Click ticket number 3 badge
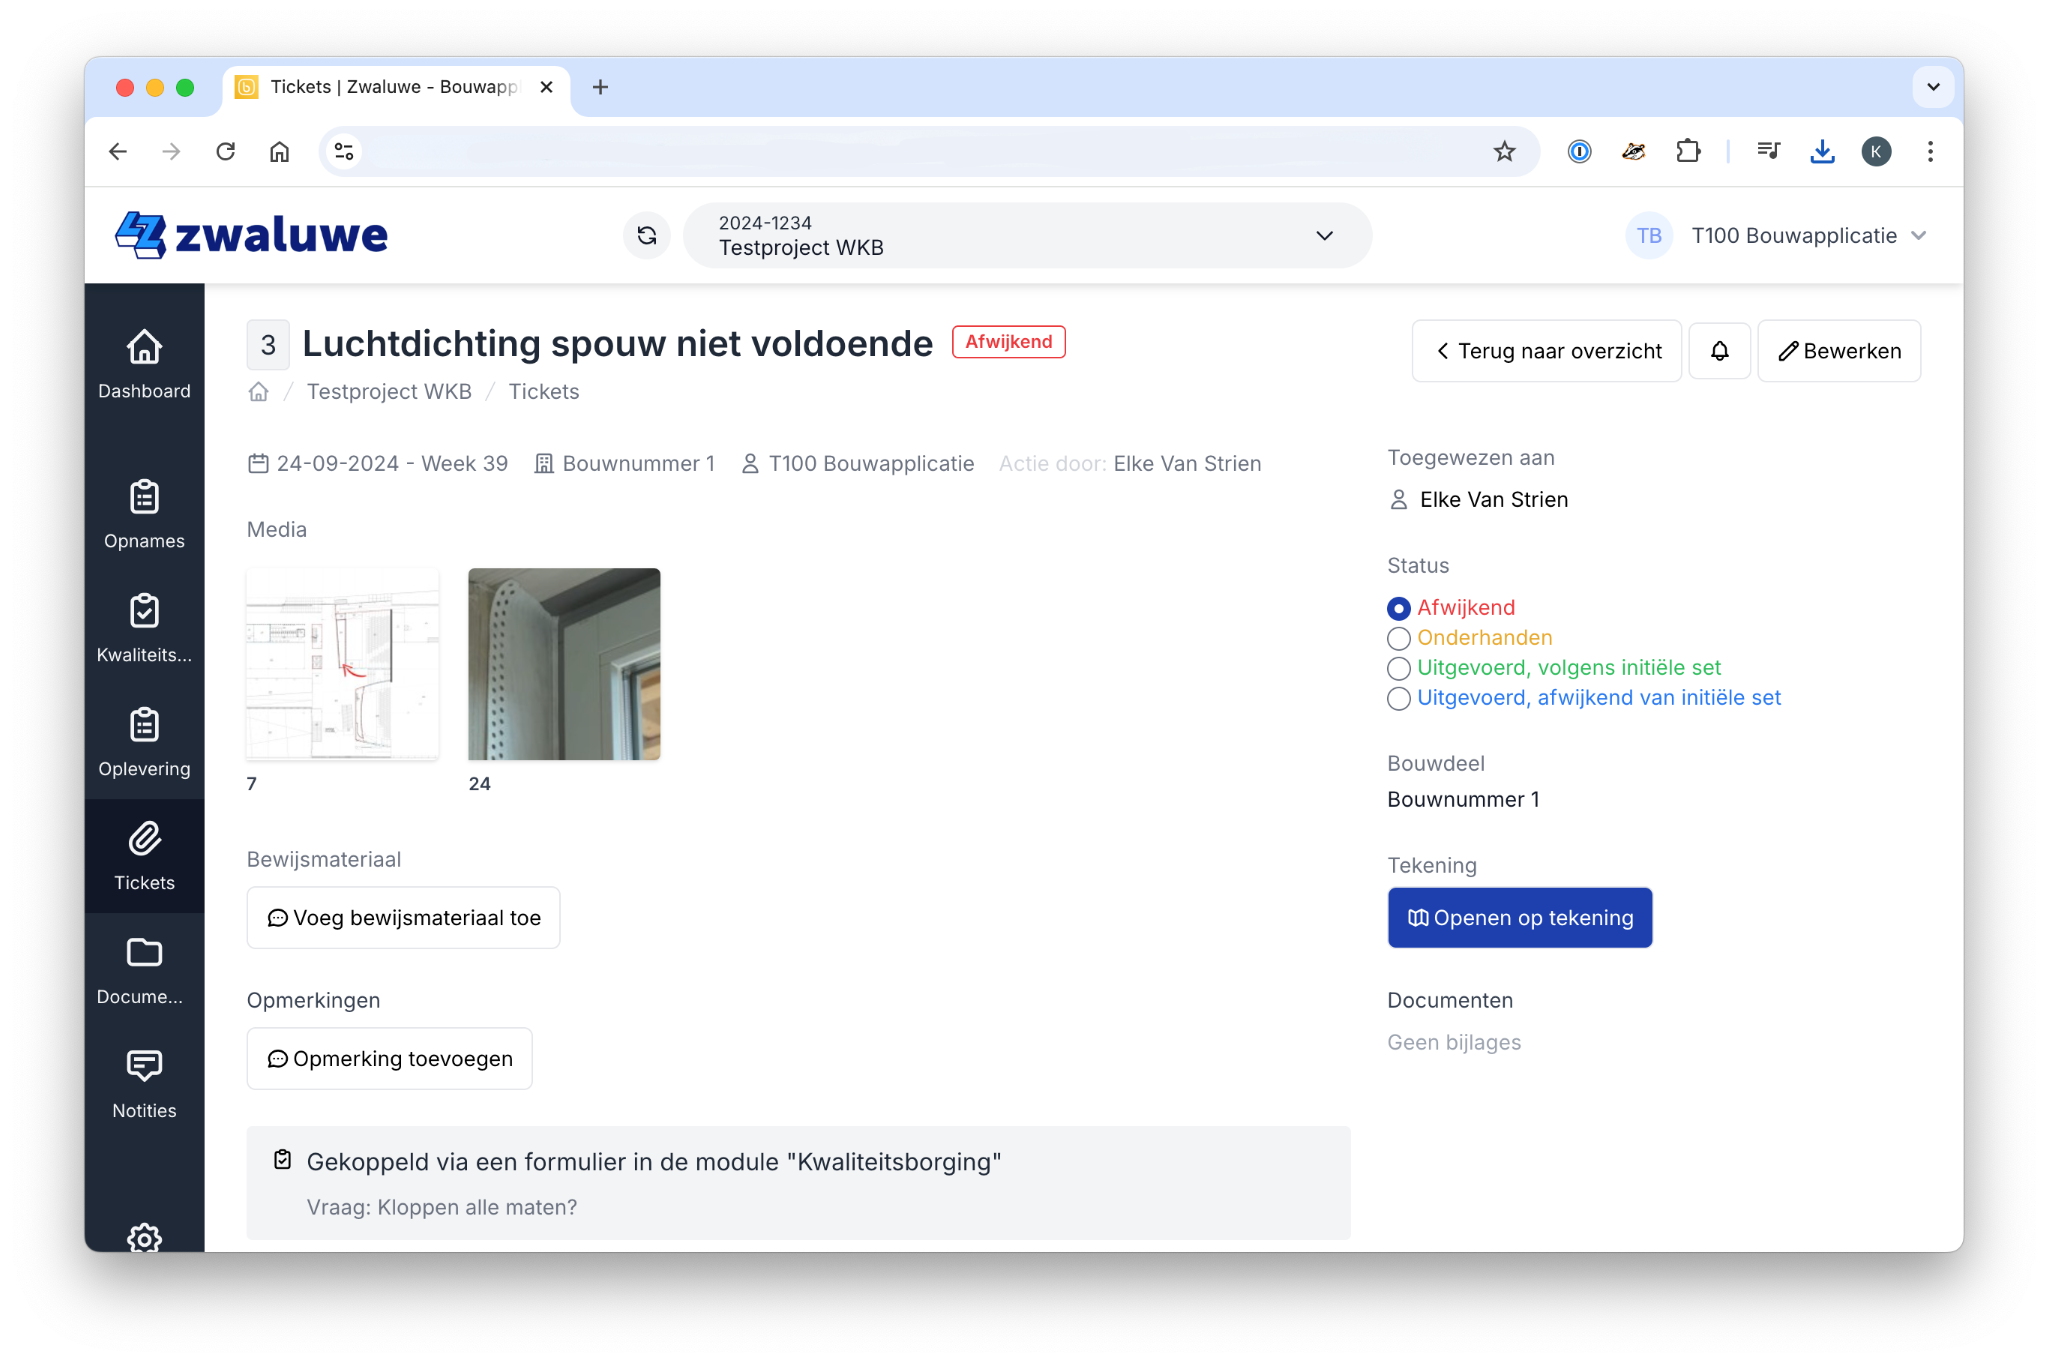The height and width of the screenshot is (1363, 2048). click(x=268, y=345)
